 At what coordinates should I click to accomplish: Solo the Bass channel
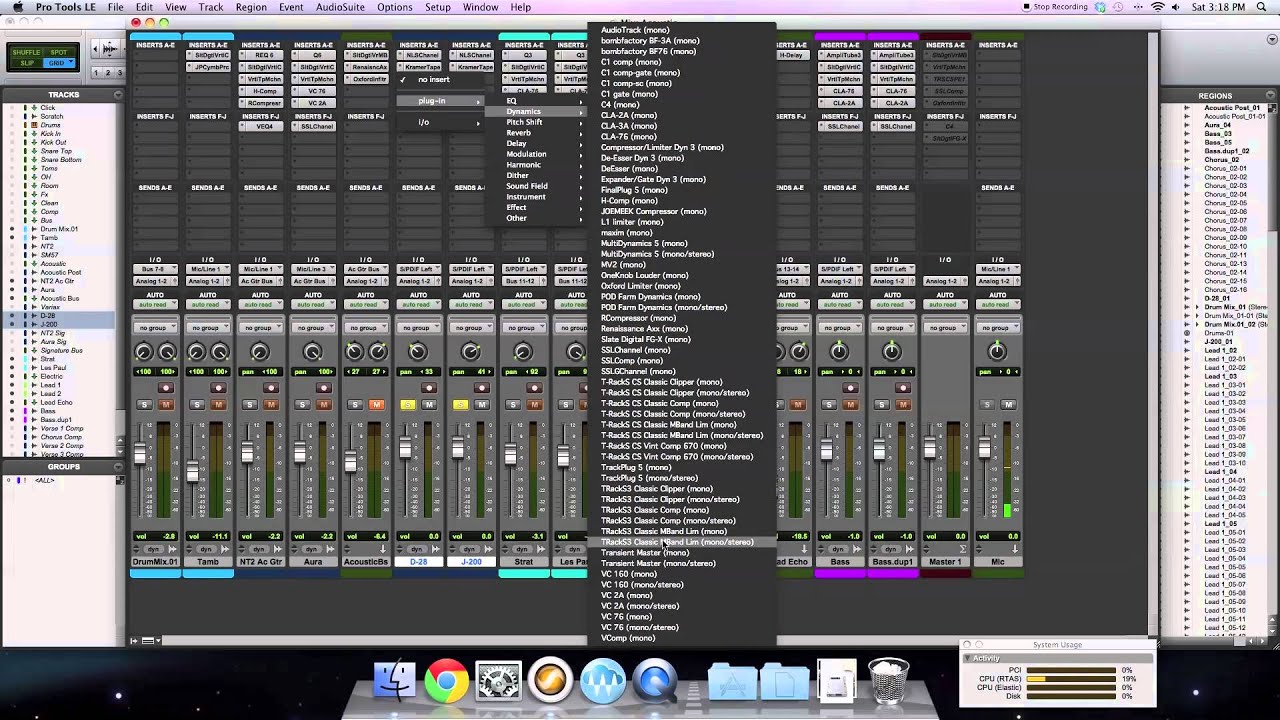[829, 404]
